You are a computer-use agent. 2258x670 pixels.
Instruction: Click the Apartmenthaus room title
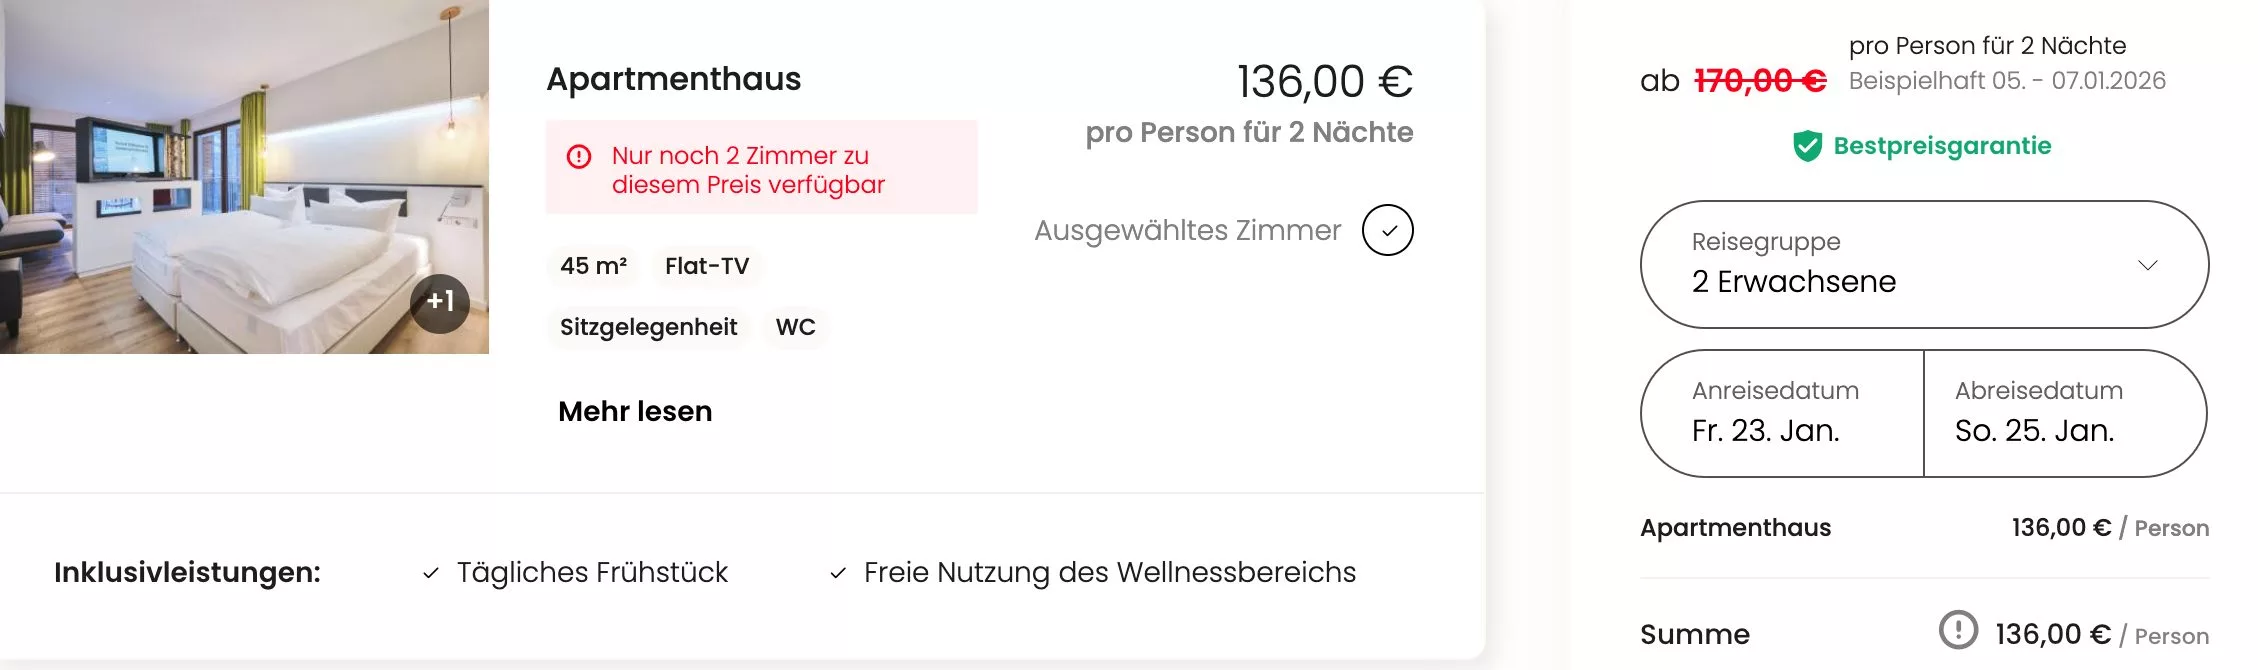[x=673, y=79]
